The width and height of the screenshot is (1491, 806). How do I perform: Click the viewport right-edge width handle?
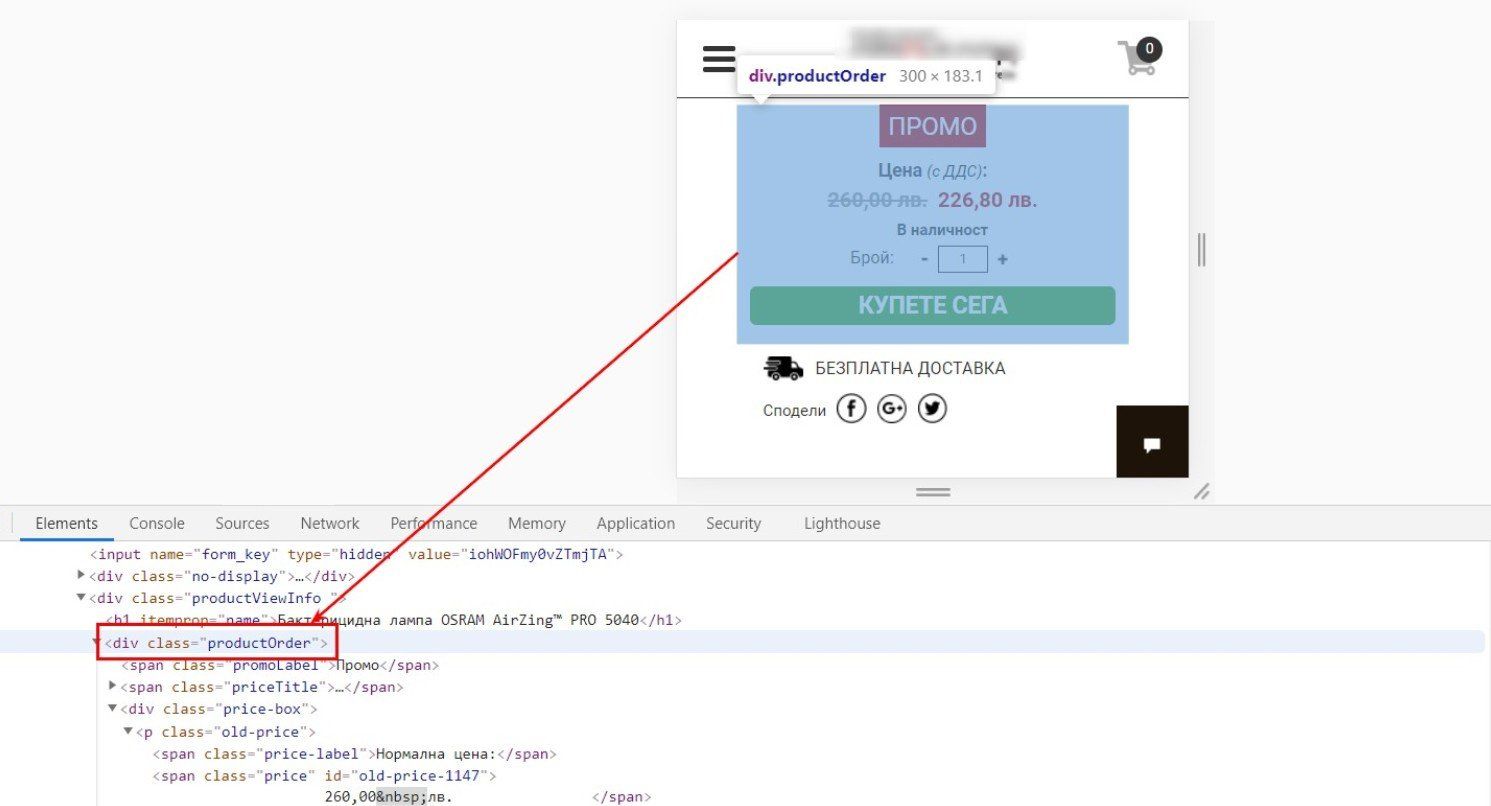tap(1201, 249)
